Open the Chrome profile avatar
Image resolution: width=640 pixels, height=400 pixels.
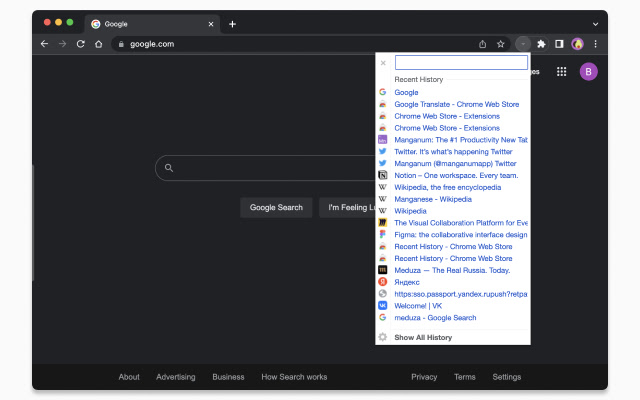point(577,44)
